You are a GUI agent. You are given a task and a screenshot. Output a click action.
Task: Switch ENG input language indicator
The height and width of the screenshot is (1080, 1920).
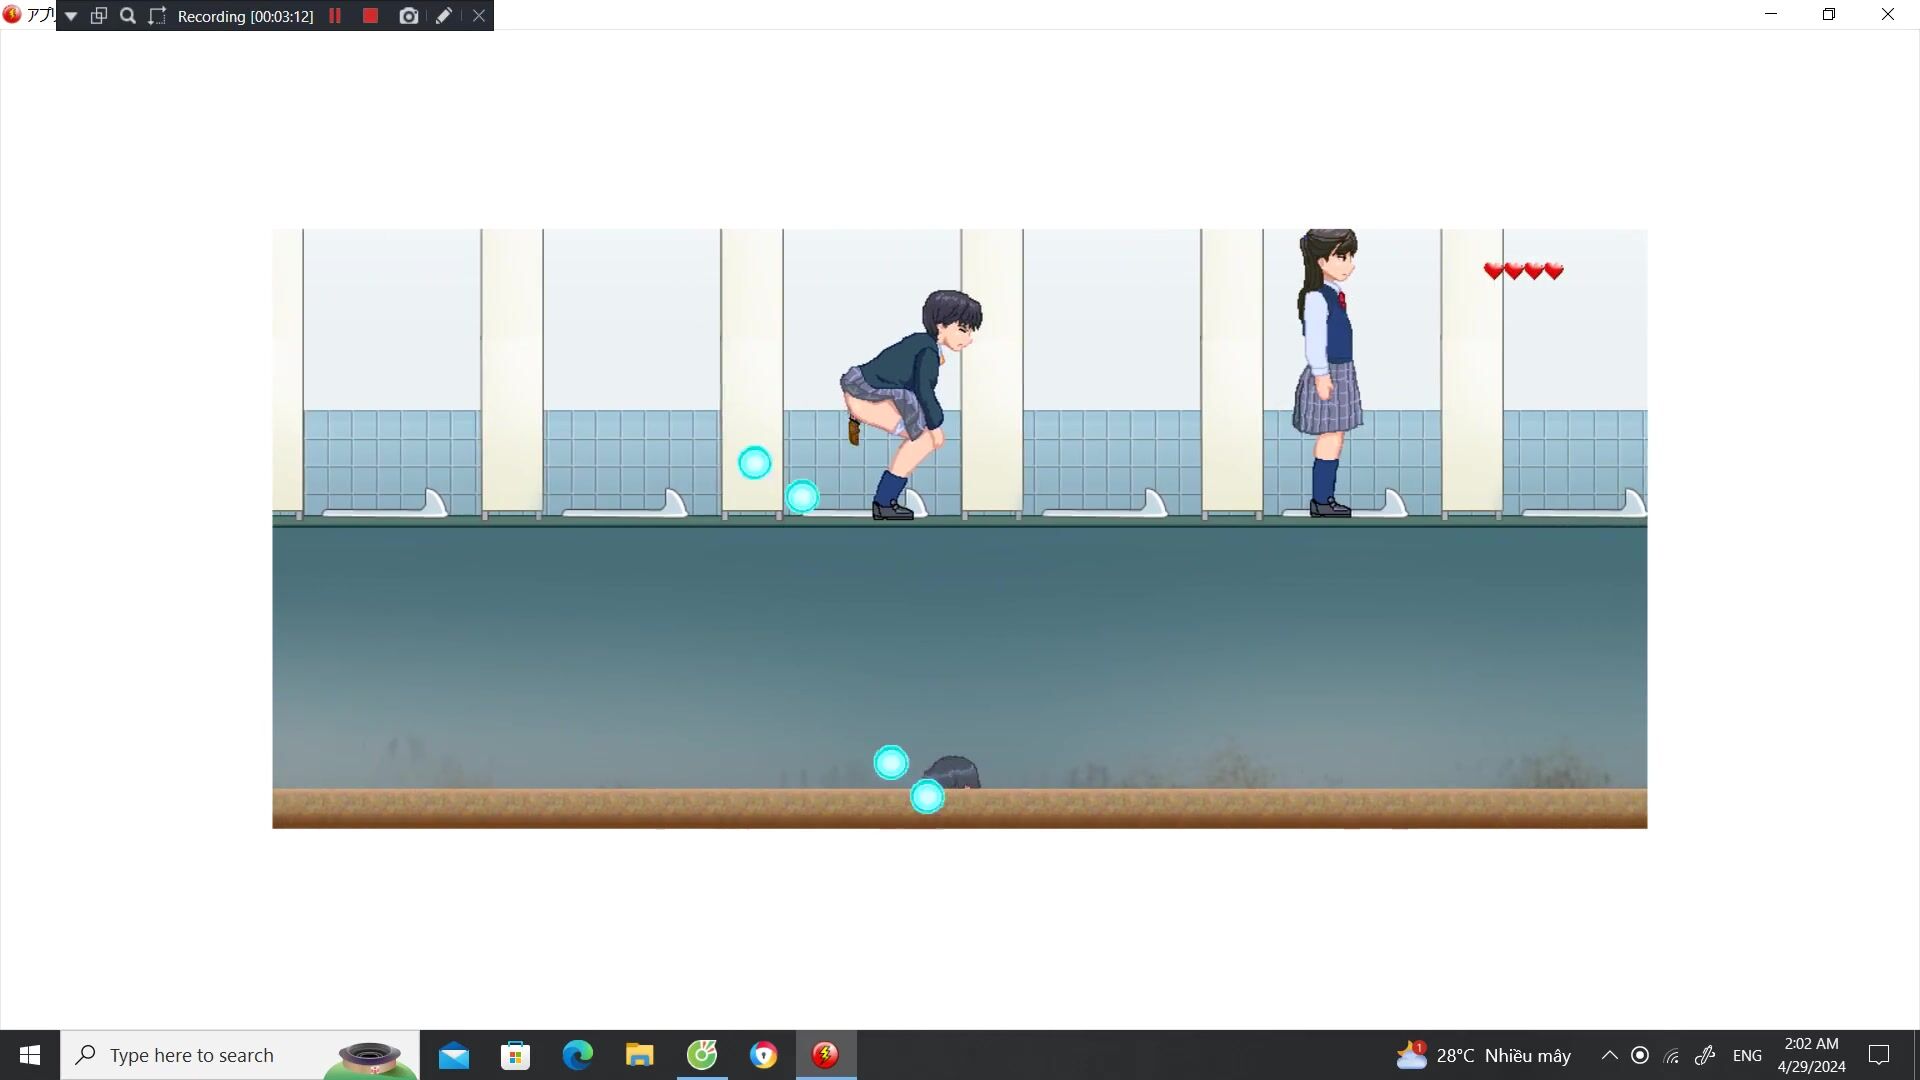tap(1747, 1055)
